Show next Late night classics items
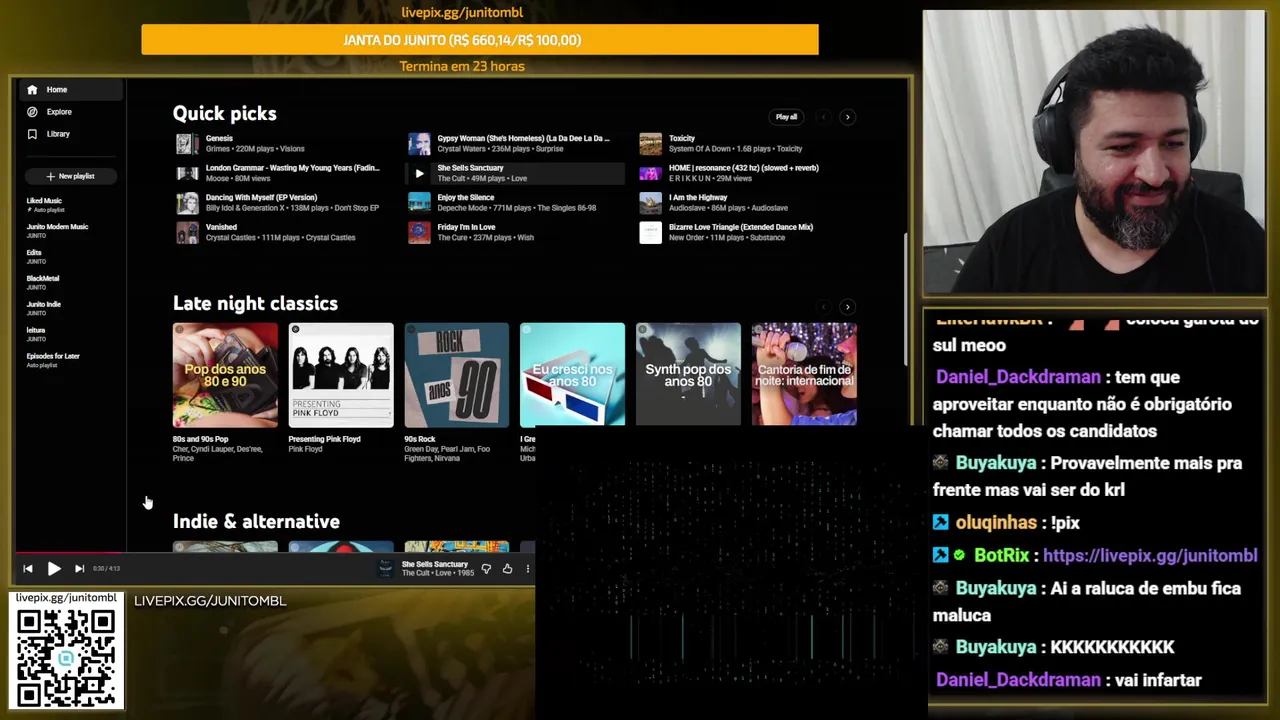 click(x=847, y=307)
